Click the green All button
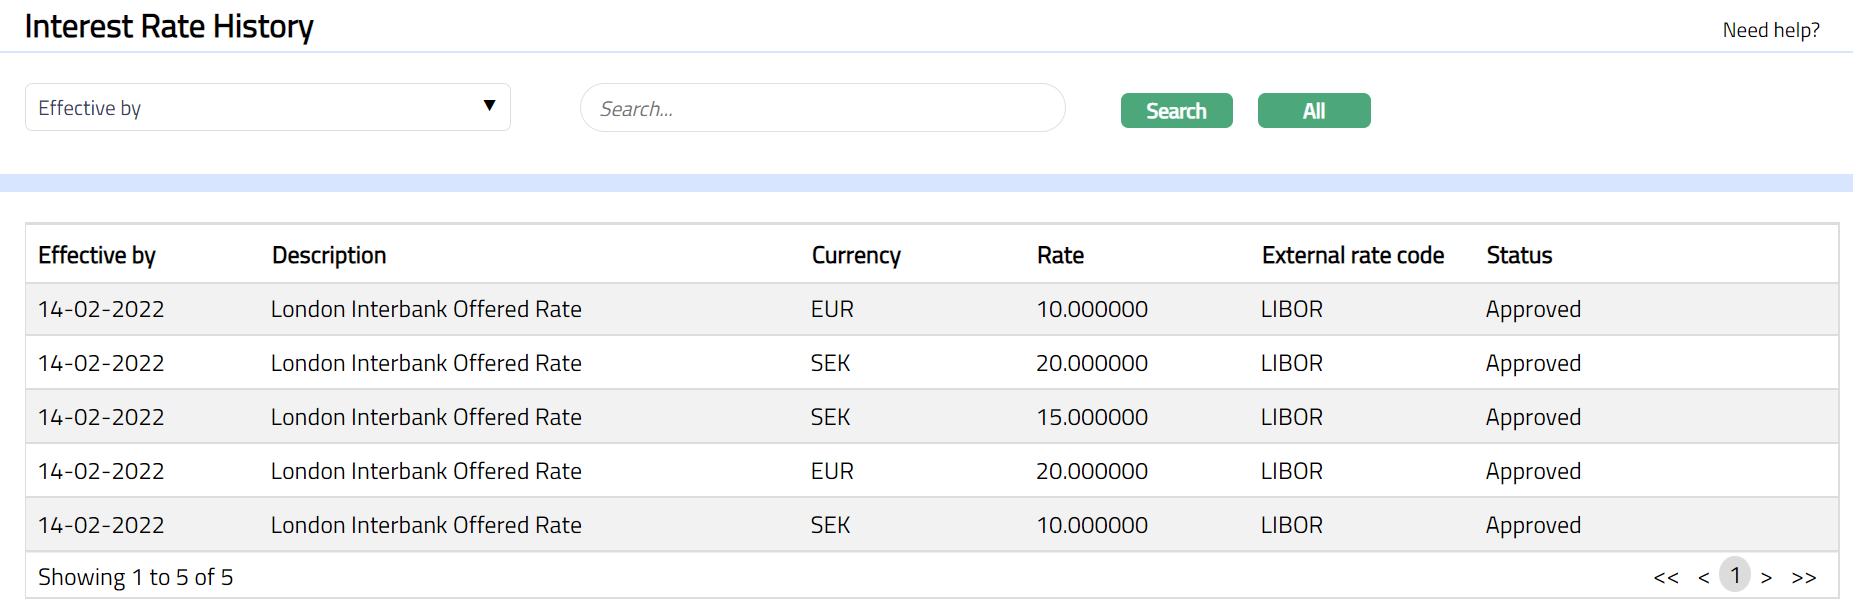1853x614 pixels. click(1313, 111)
